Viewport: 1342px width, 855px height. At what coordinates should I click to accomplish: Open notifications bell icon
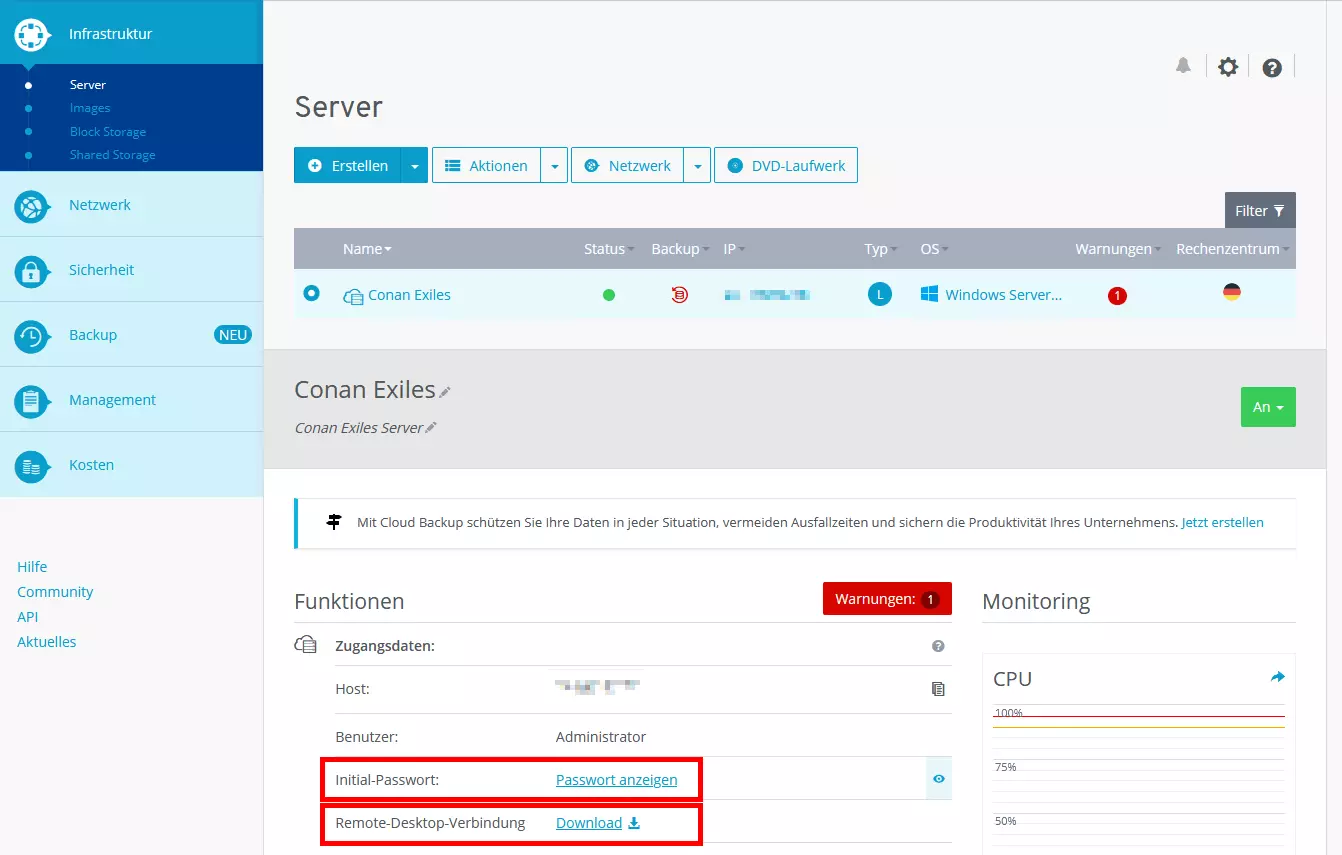[1183, 66]
